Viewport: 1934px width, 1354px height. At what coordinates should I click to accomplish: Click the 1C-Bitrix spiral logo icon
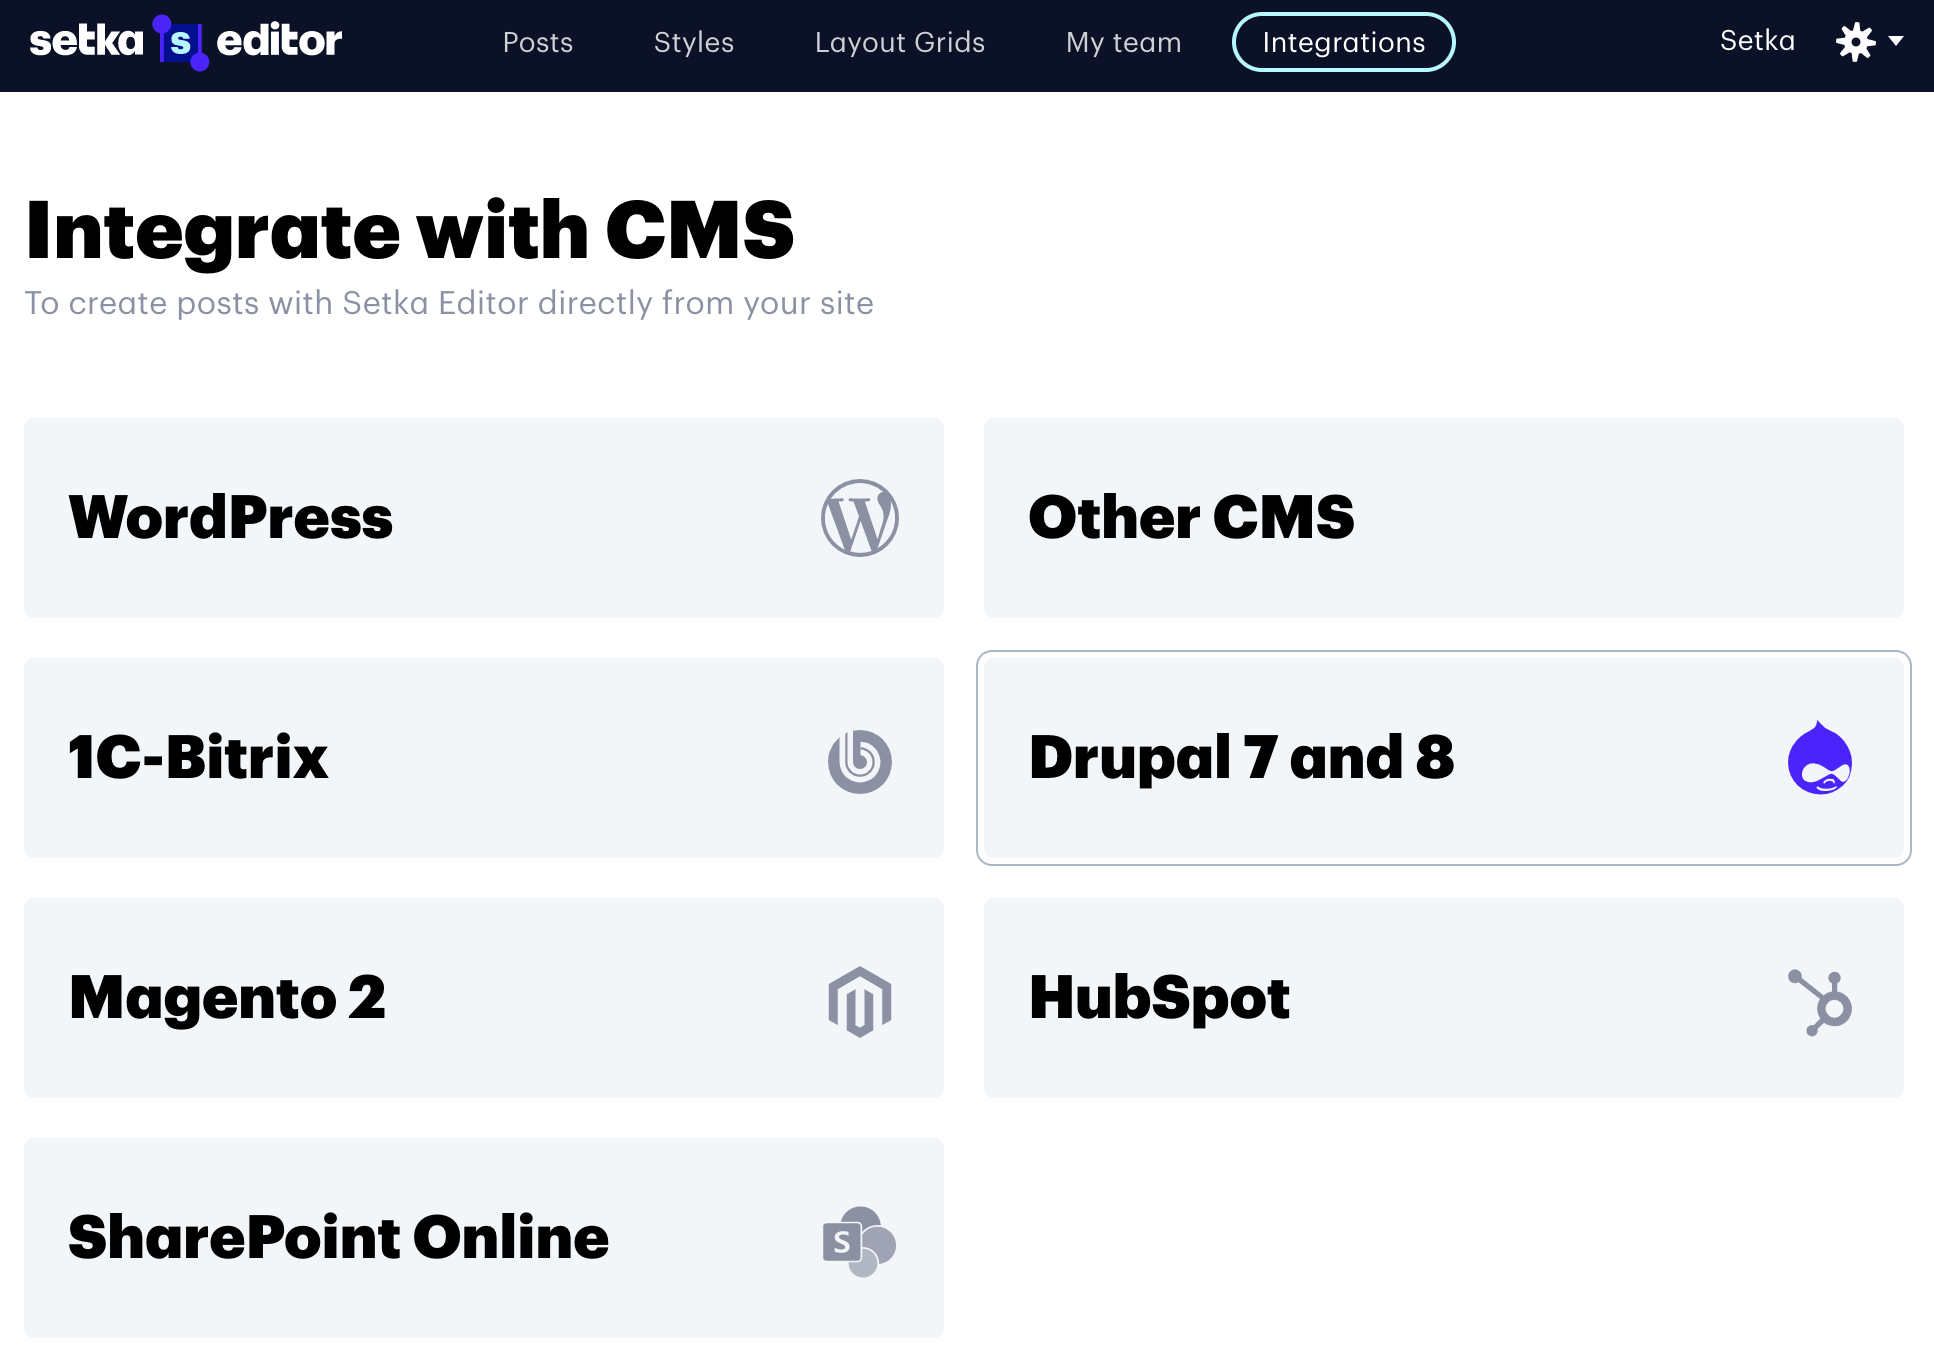coord(859,761)
